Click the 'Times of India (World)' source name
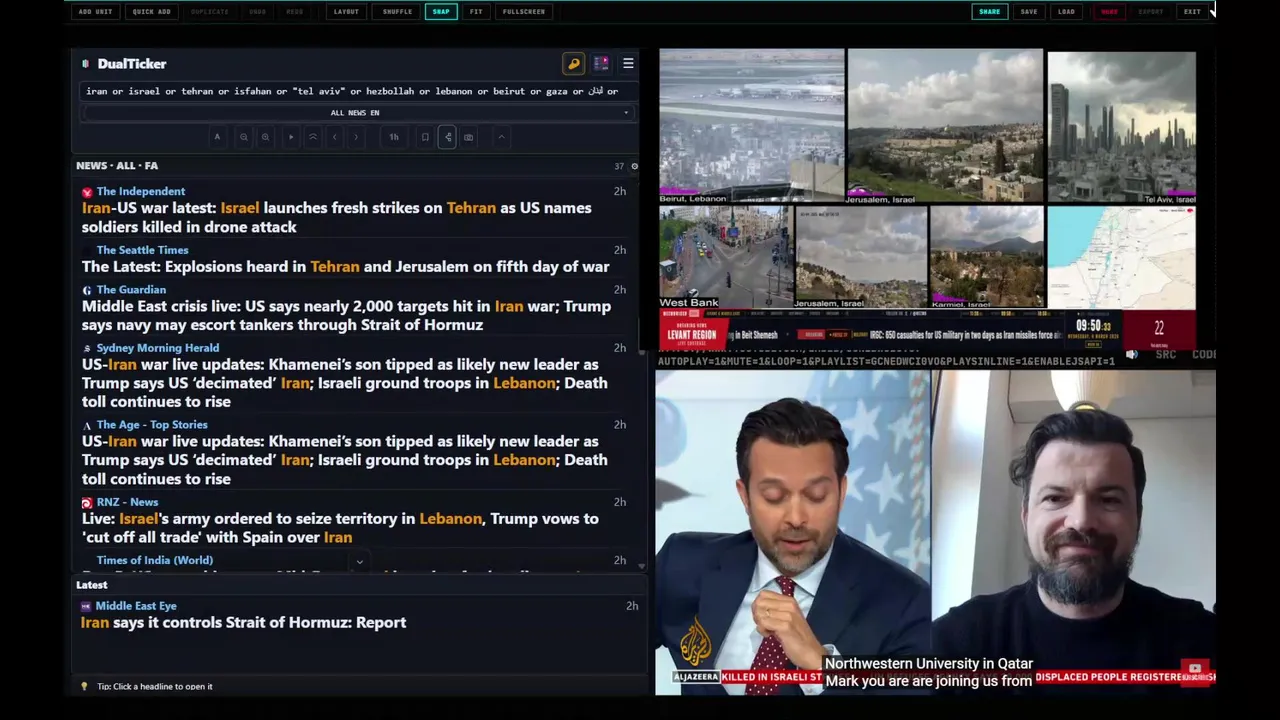 point(155,561)
